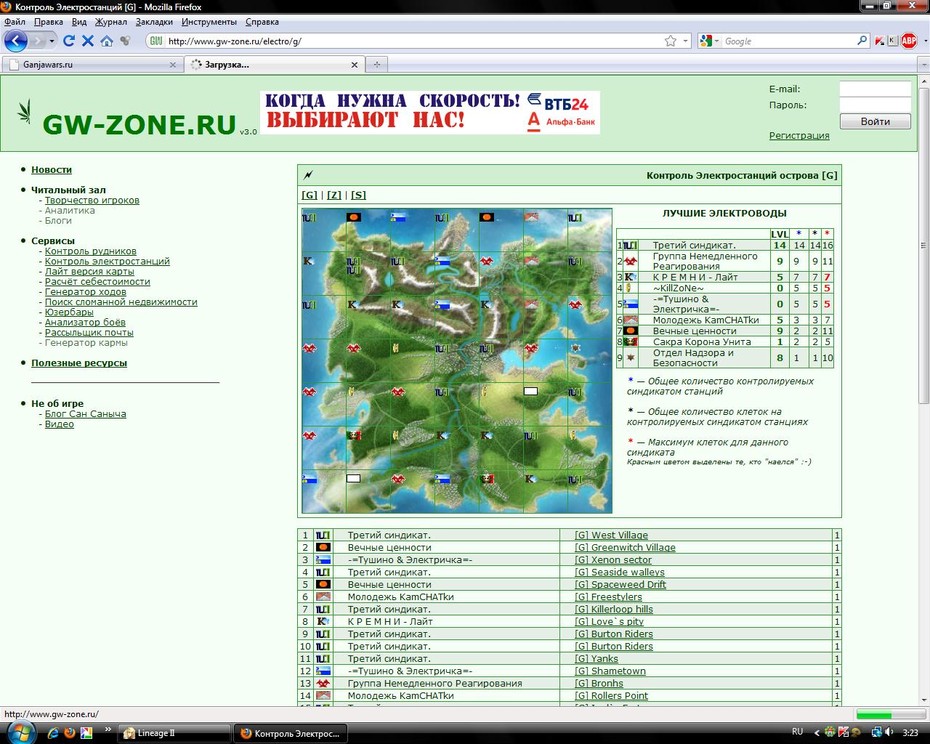Open Блог Сан Саныча link
930x744 pixels.
tap(85, 414)
